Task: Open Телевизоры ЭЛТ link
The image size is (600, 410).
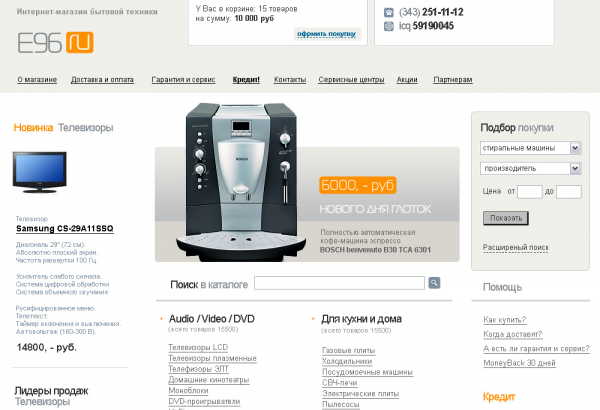Action: (x=199, y=369)
